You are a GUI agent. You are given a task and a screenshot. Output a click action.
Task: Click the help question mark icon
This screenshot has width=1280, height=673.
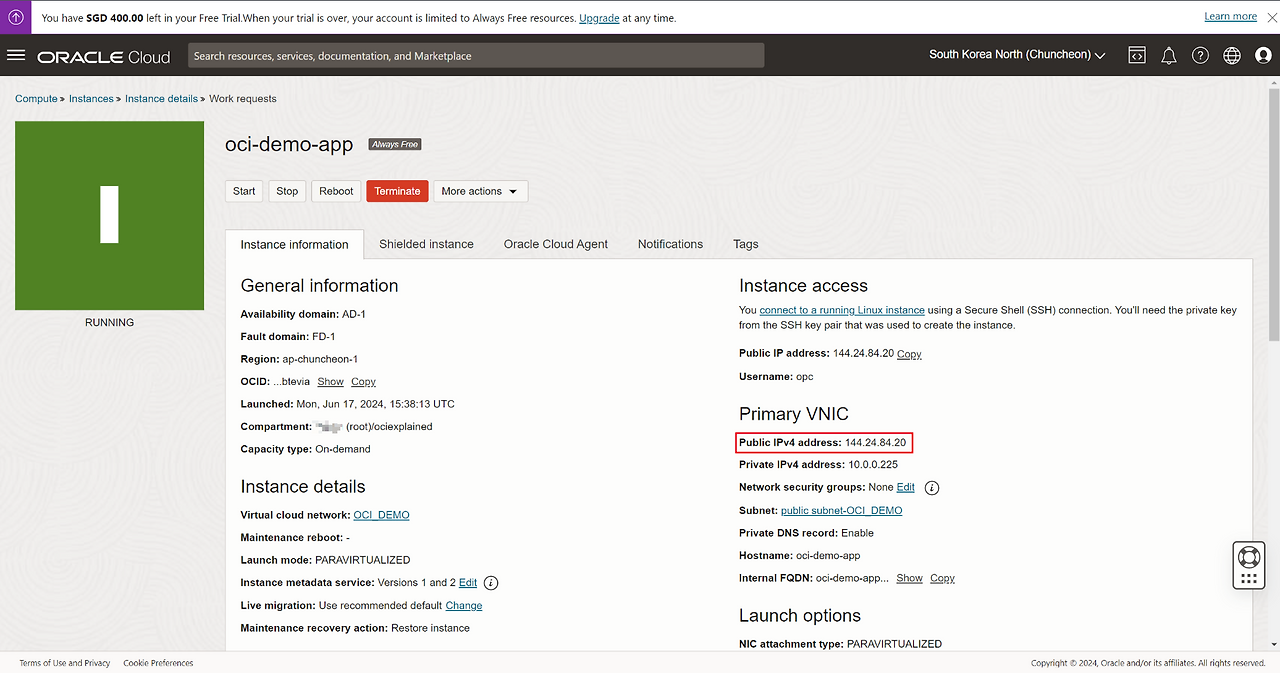point(1200,56)
